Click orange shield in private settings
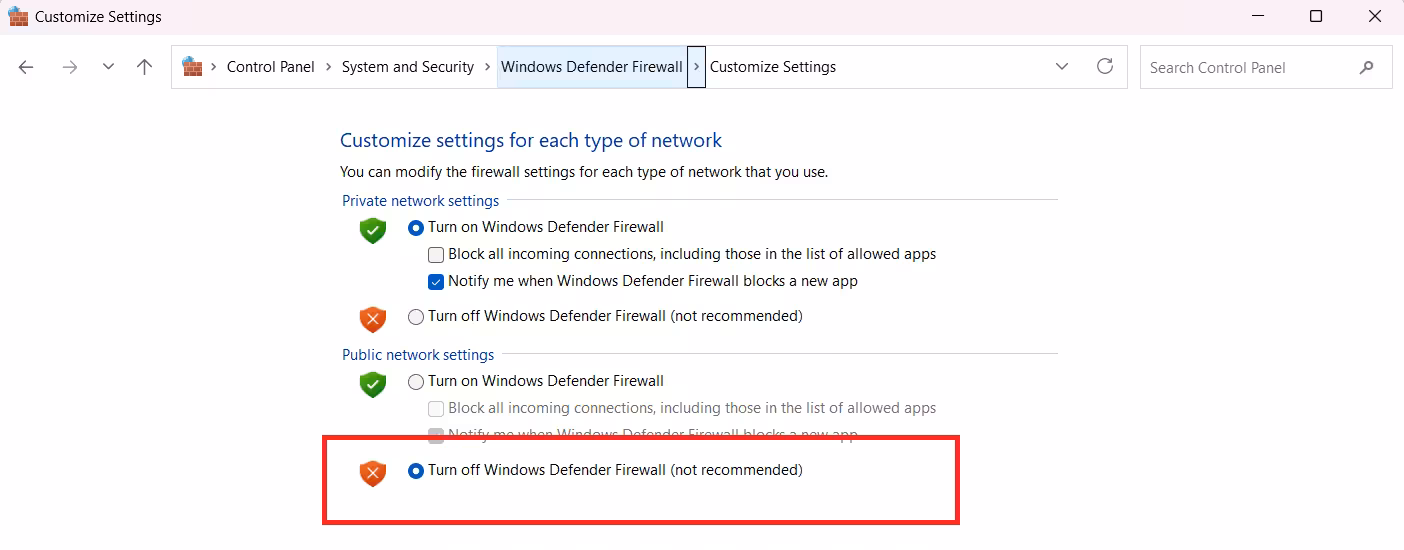Viewport: 1404px width, 550px height. 373,319
